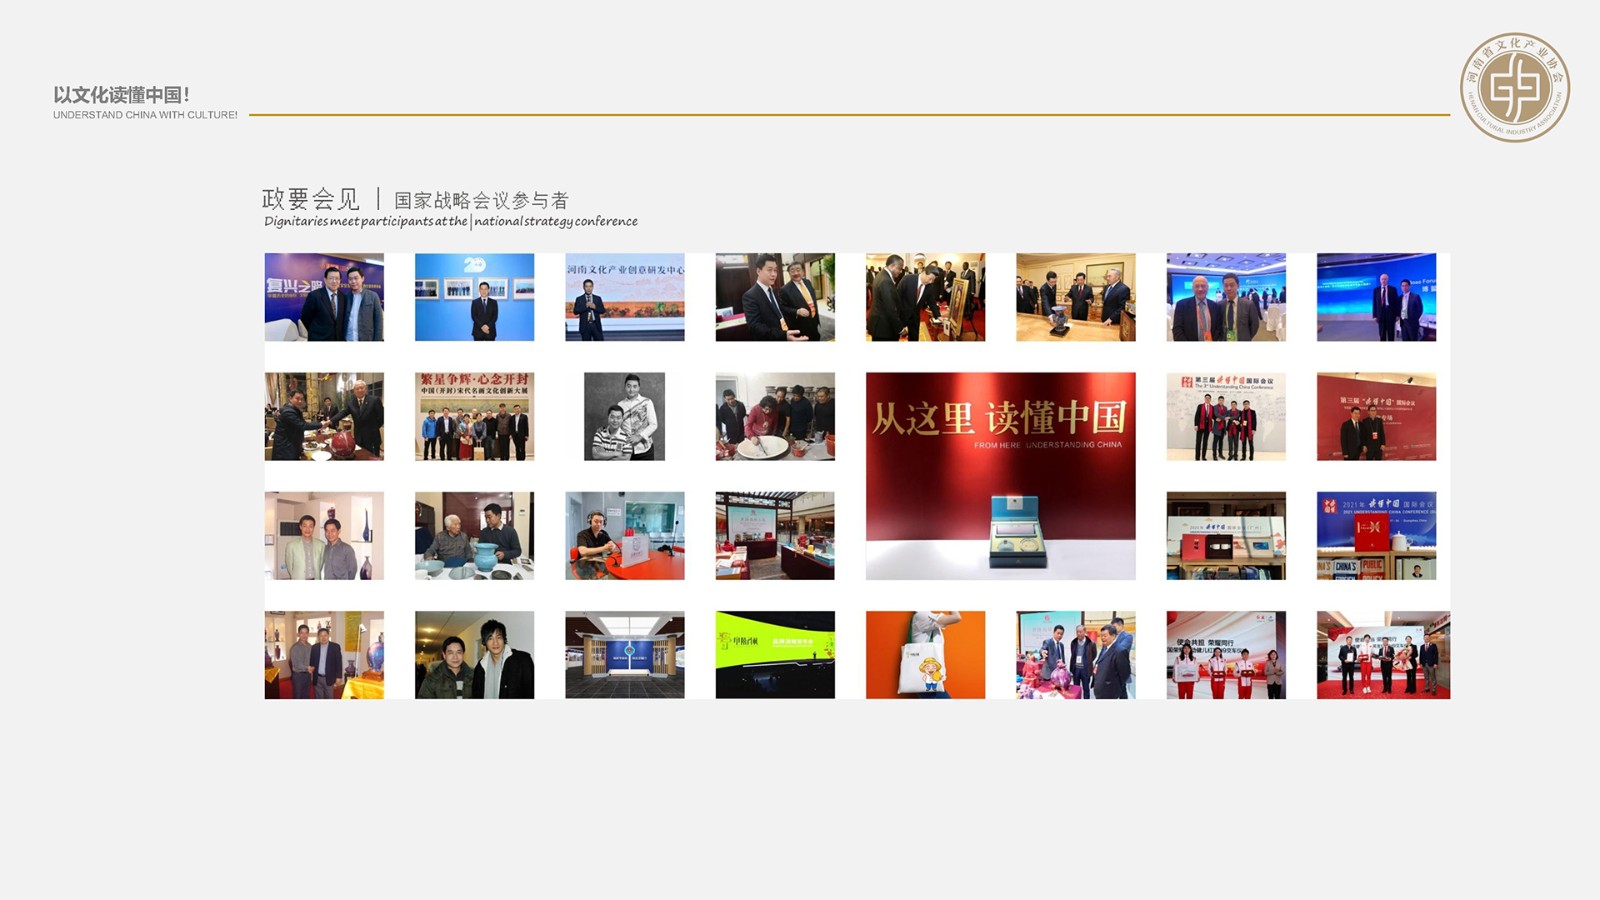Image resolution: width=1600 pixels, height=900 pixels.
Task: Select the chefs cooking around large pot photo
Action: point(775,417)
